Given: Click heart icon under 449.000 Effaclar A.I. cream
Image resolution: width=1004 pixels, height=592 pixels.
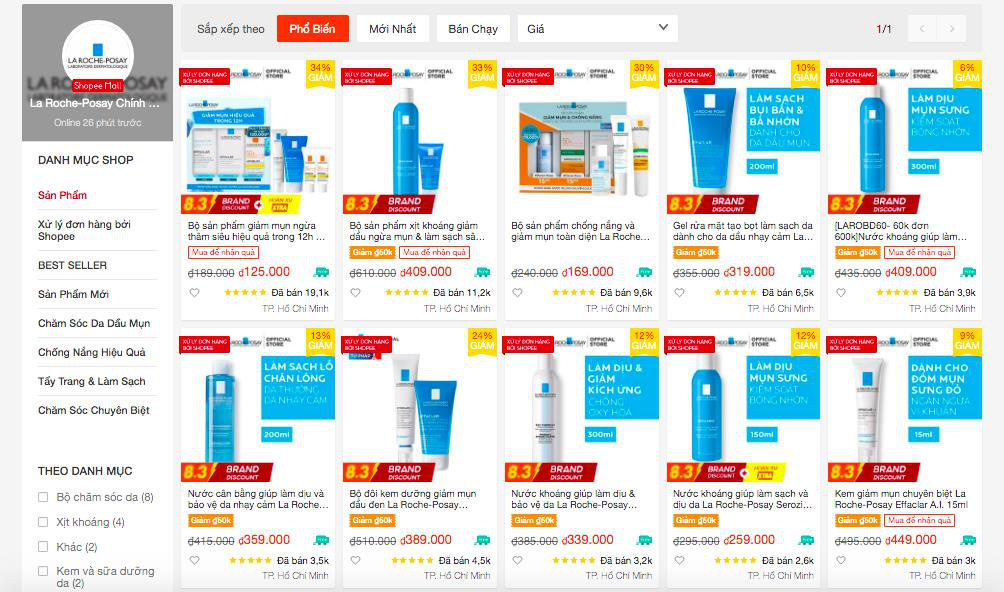Looking at the screenshot, I should pyautogui.click(x=841, y=560).
